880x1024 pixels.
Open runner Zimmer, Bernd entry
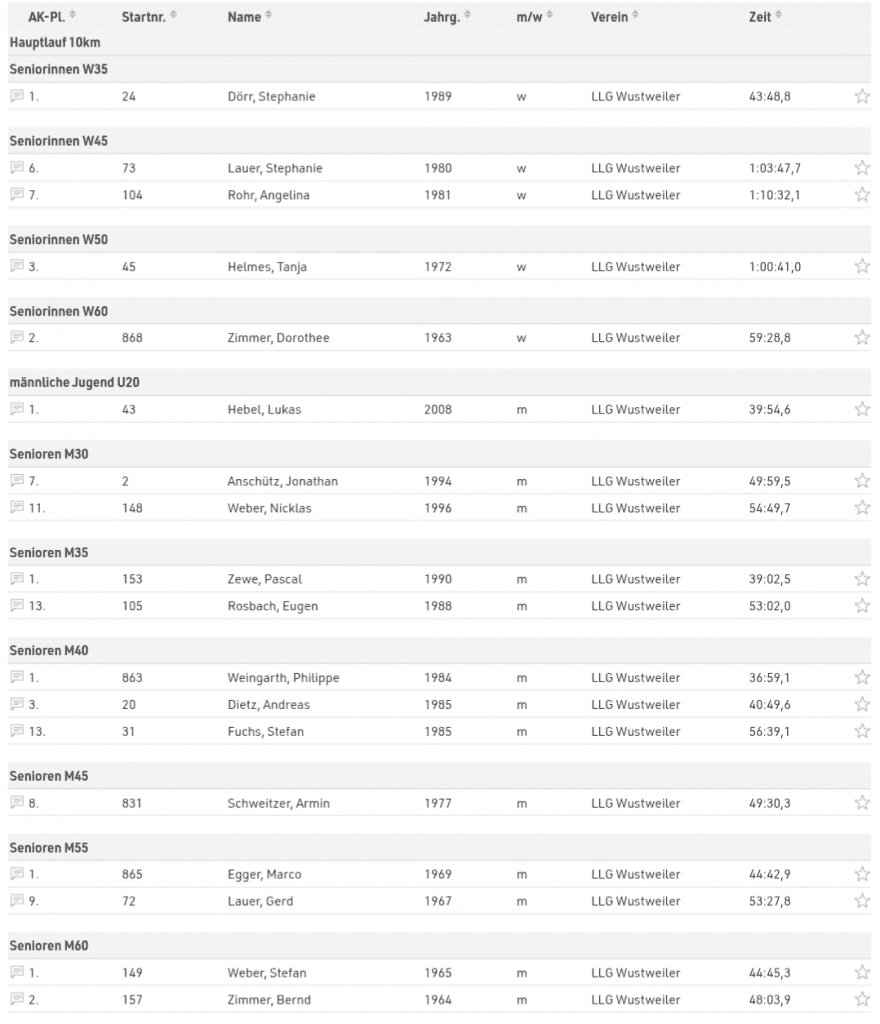(x=268, y=1000)
